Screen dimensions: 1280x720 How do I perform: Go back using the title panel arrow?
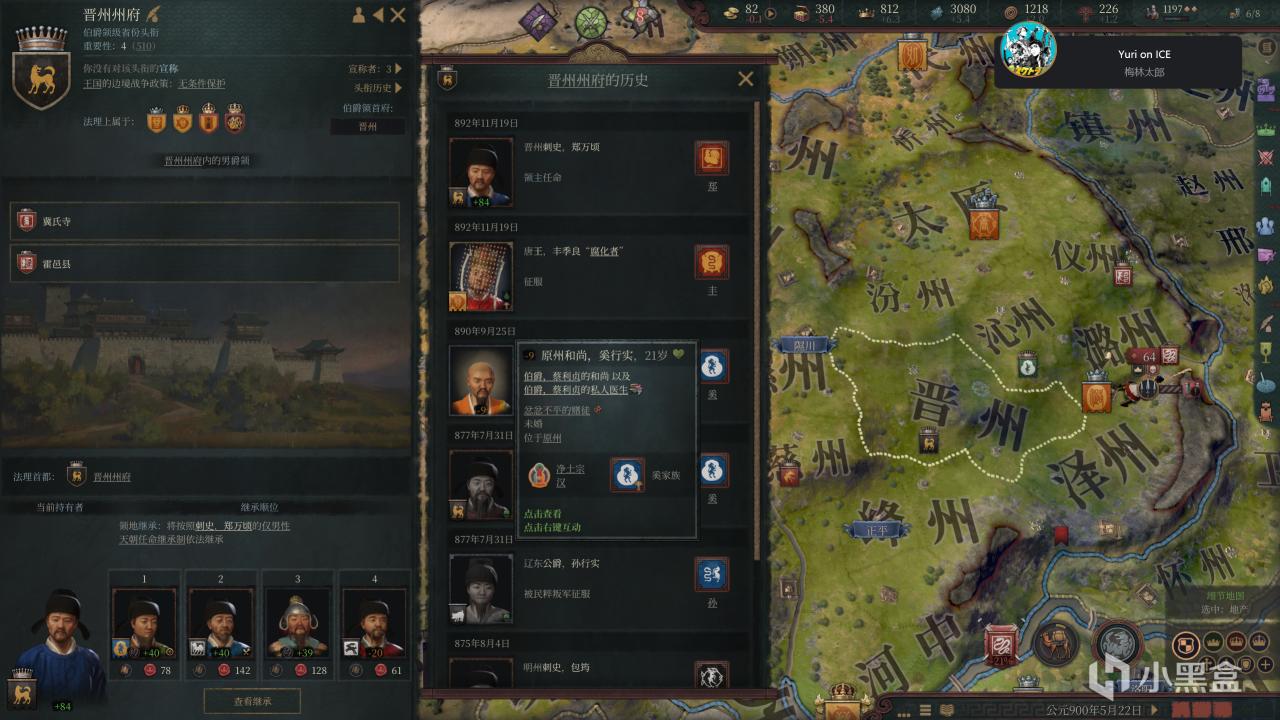[378, 15]
